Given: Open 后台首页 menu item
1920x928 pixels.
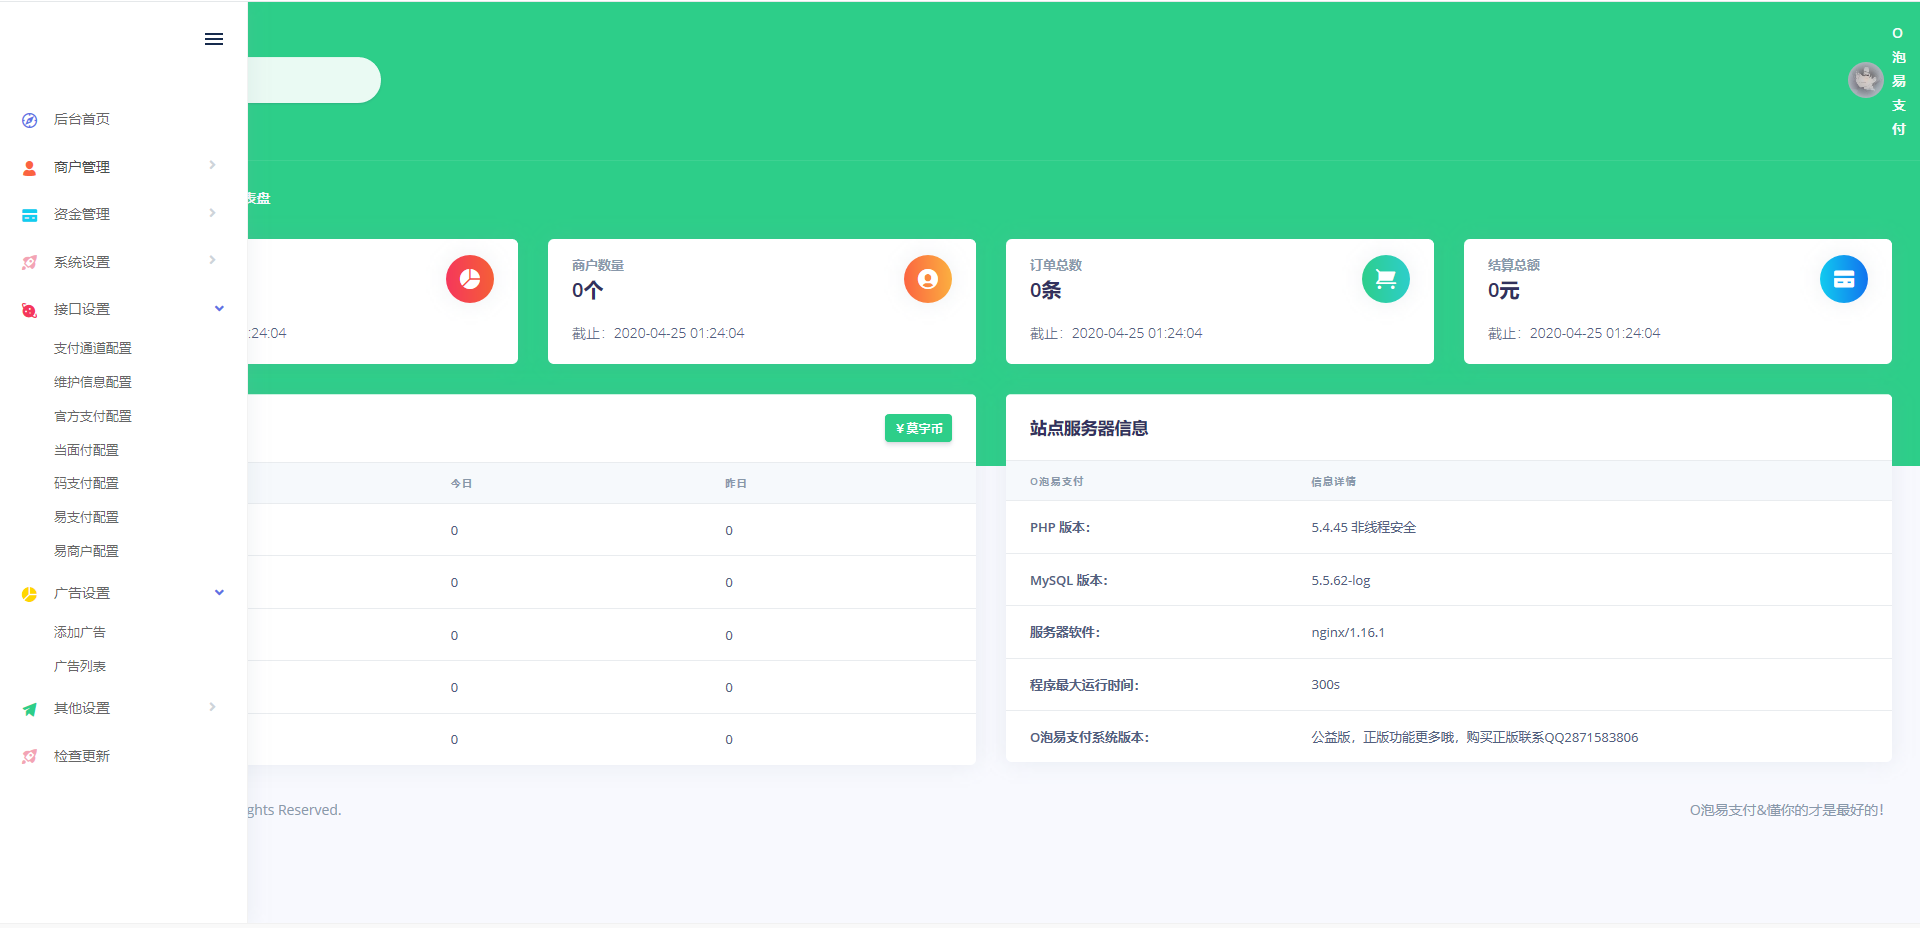Looking at the screenshot, I should point(82,119).
